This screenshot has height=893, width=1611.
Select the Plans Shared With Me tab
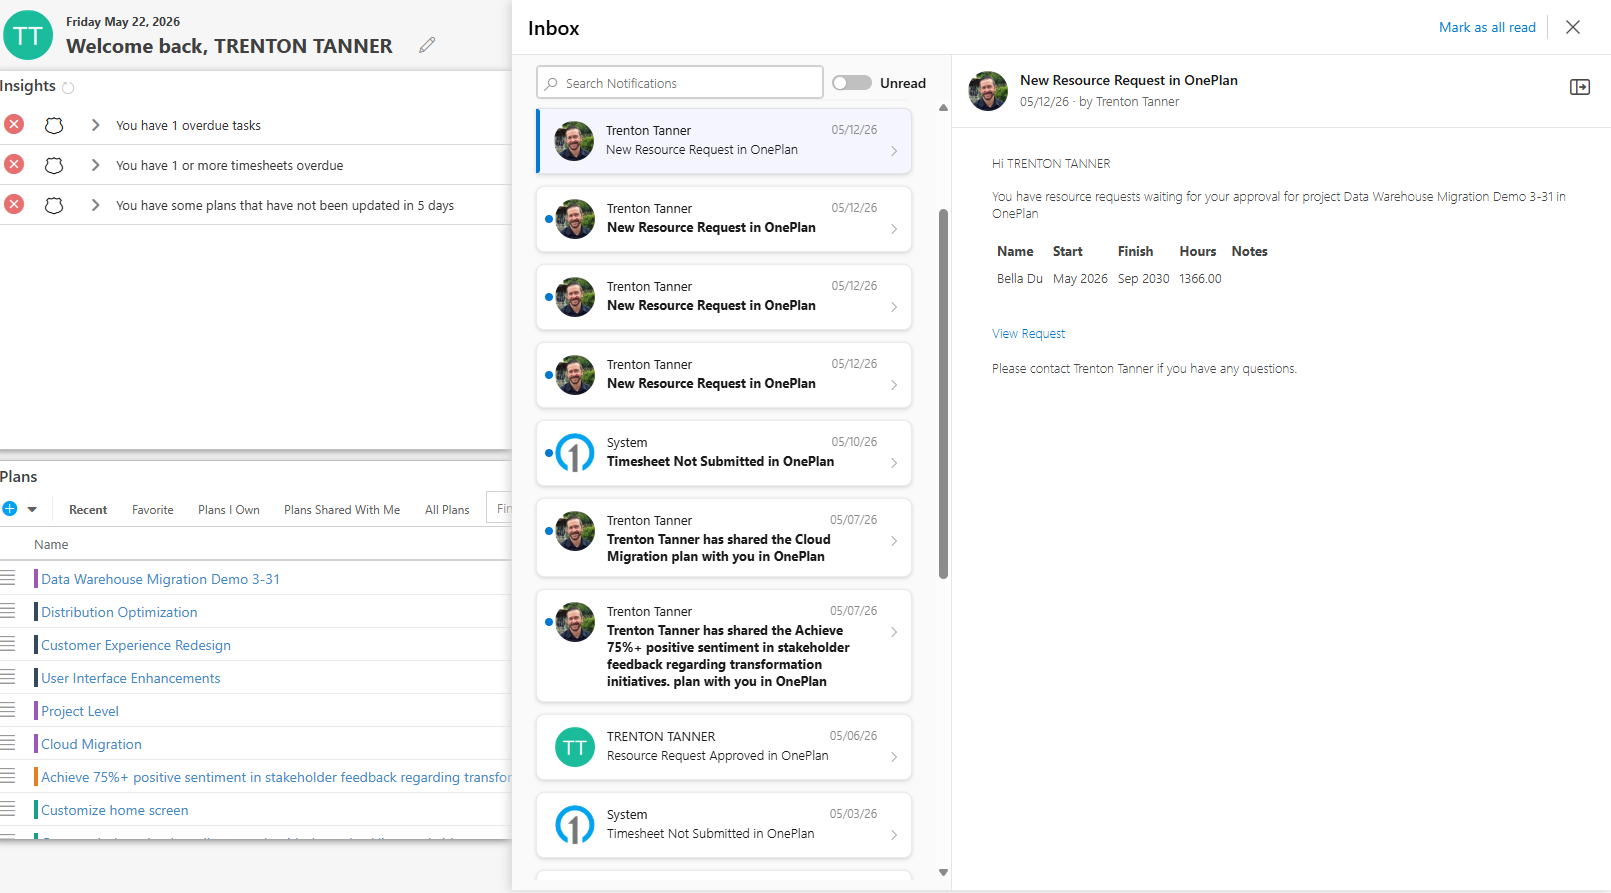(342, 510)
